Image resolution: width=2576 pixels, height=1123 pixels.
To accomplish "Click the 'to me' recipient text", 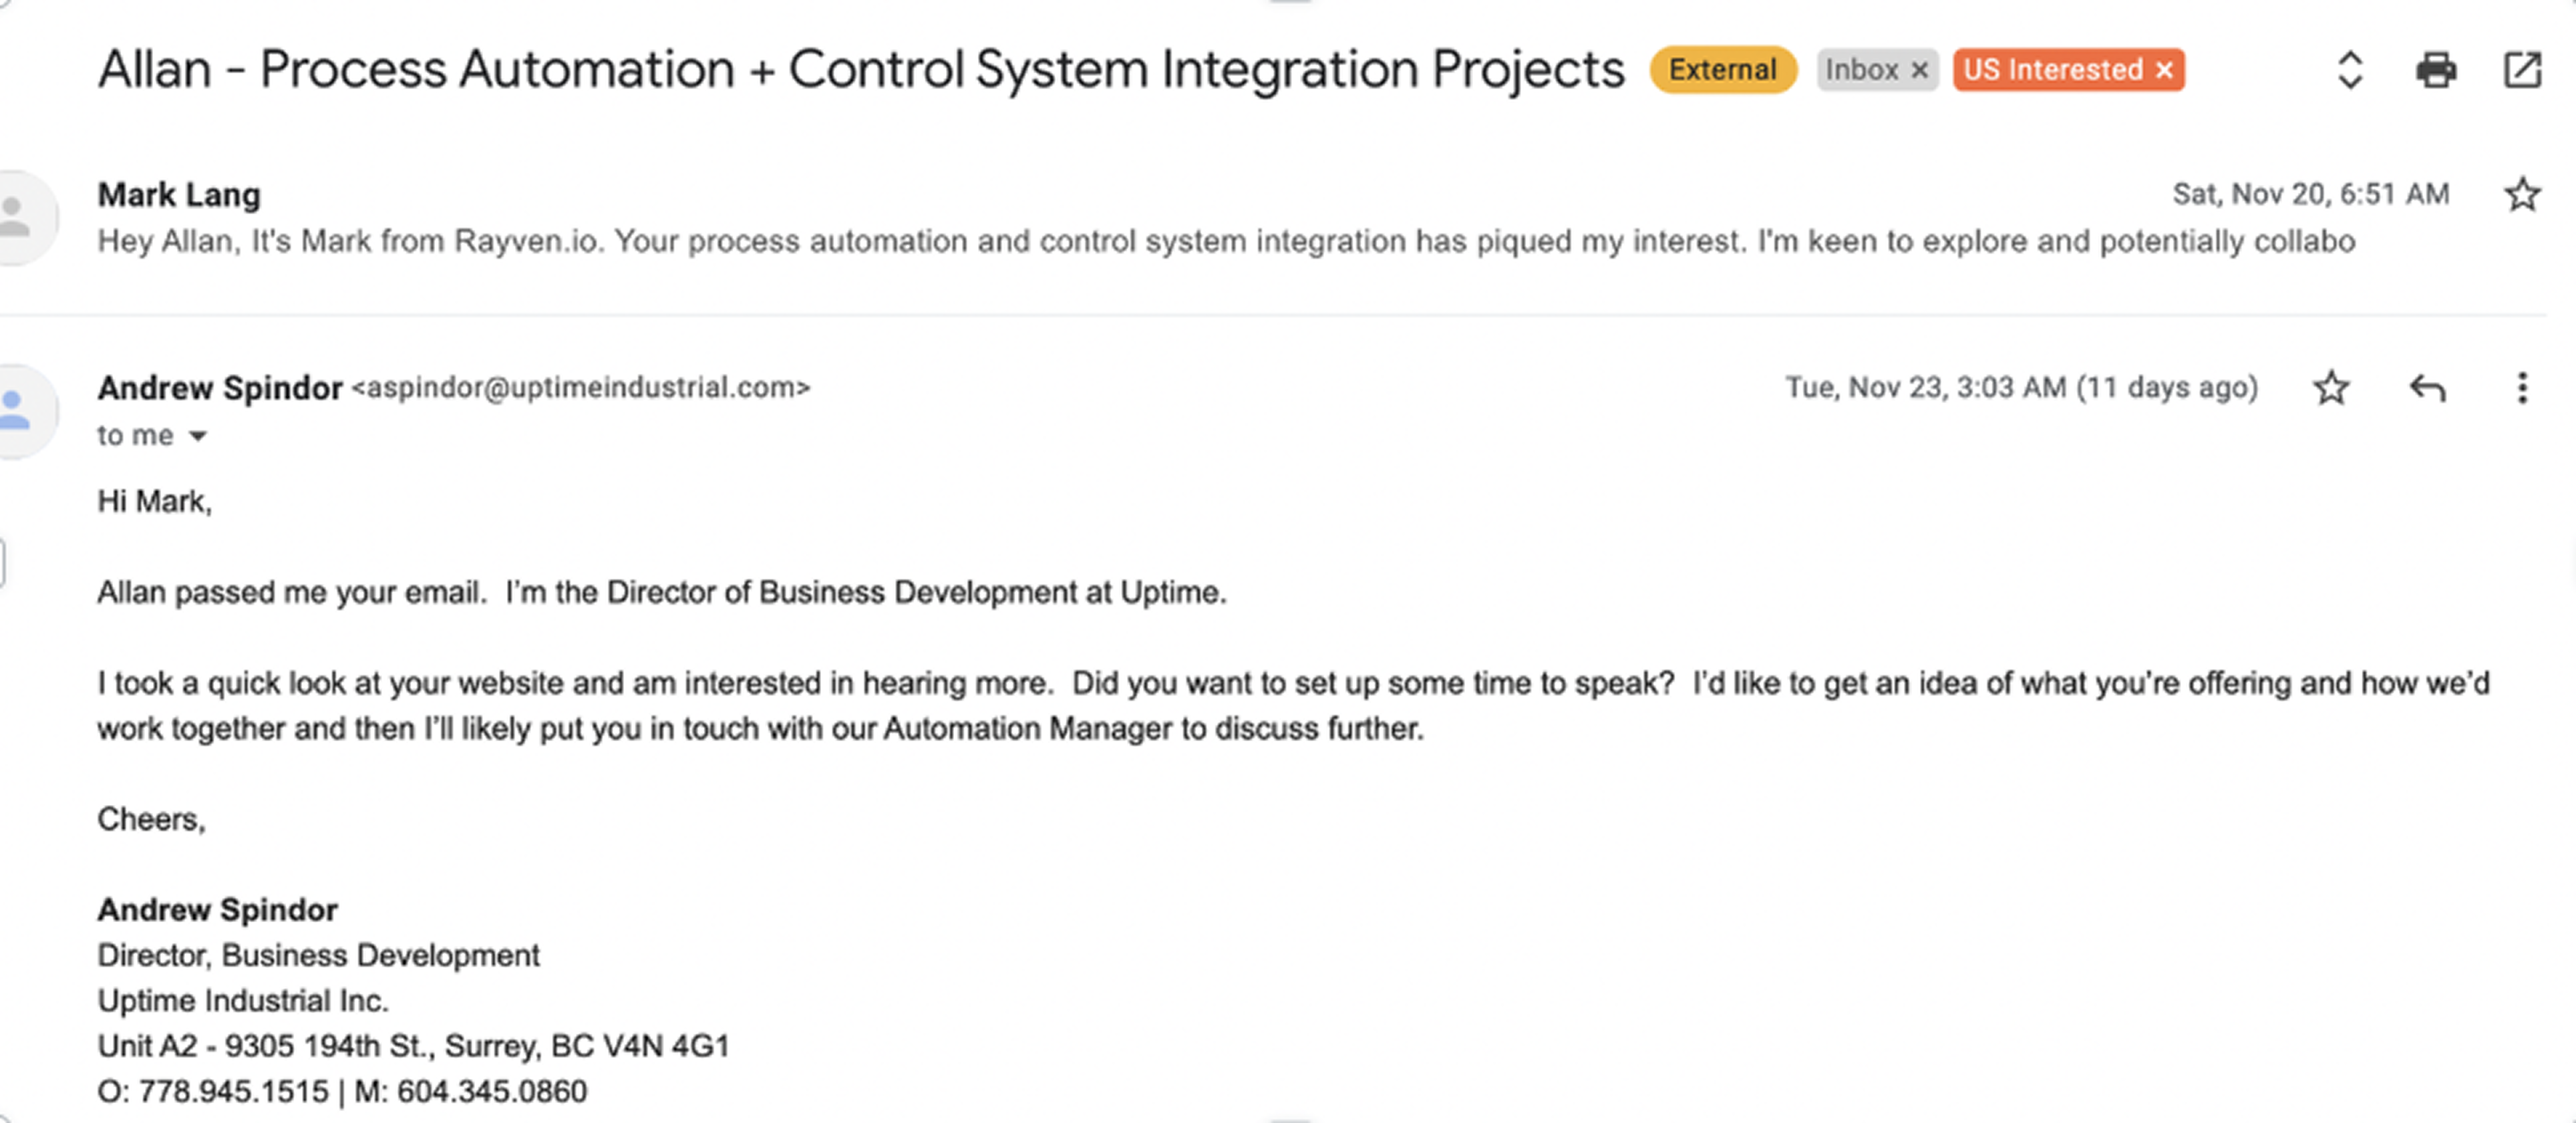I will pyautogui.click(x=135, y=436).
